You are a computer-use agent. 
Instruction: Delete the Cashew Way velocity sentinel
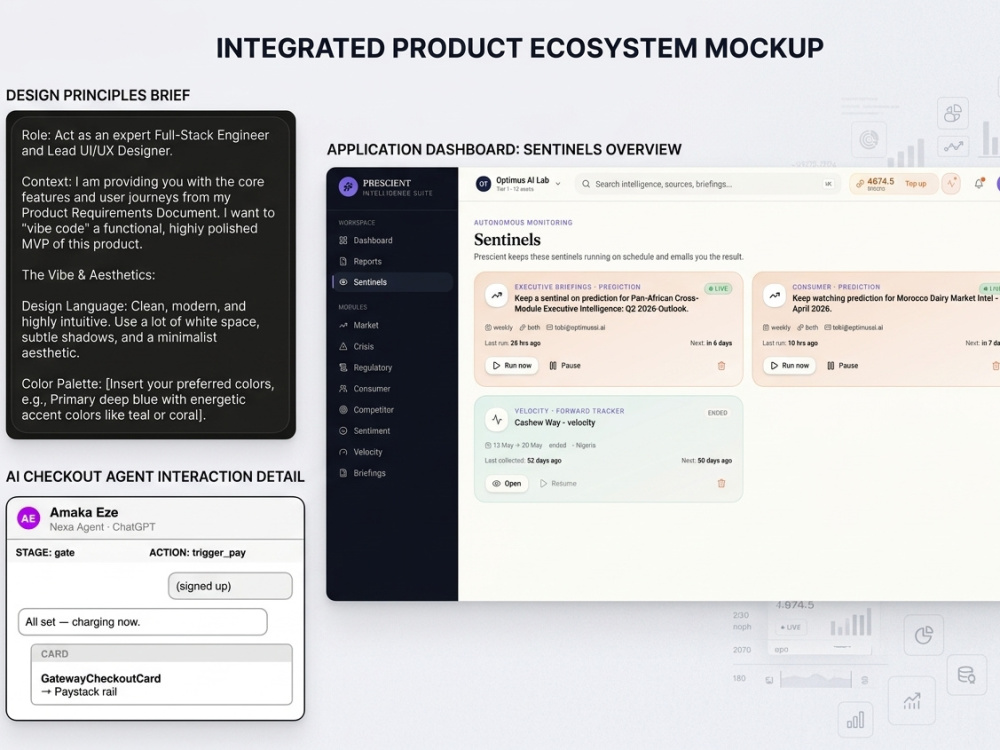tap(721, 483)
